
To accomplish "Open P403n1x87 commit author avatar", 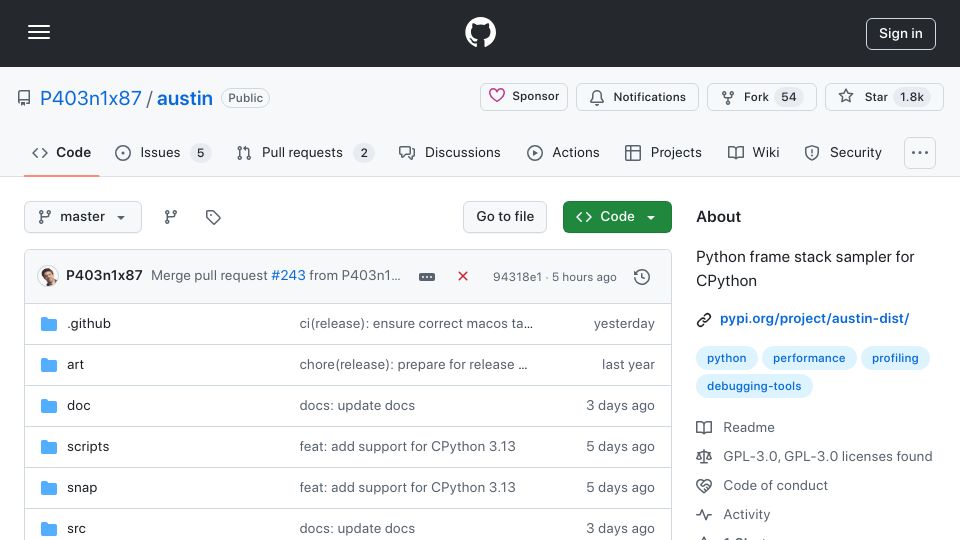I will (48, 276).
